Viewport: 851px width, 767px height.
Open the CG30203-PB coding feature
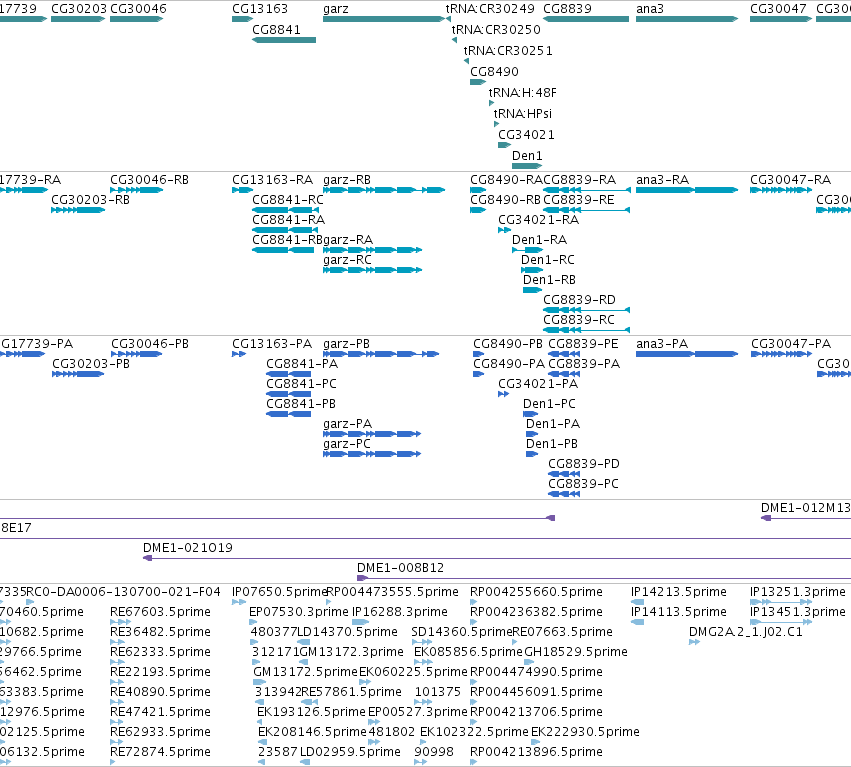78,374
